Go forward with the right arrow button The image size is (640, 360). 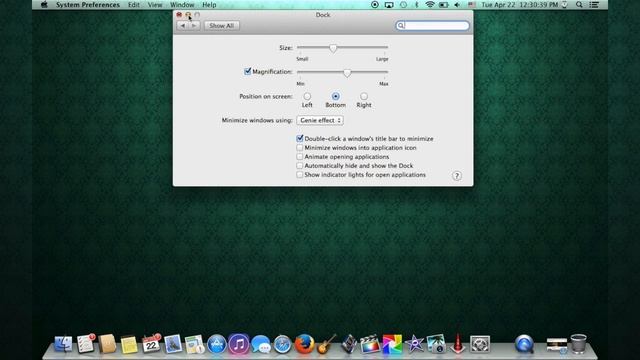pos(194,26)
